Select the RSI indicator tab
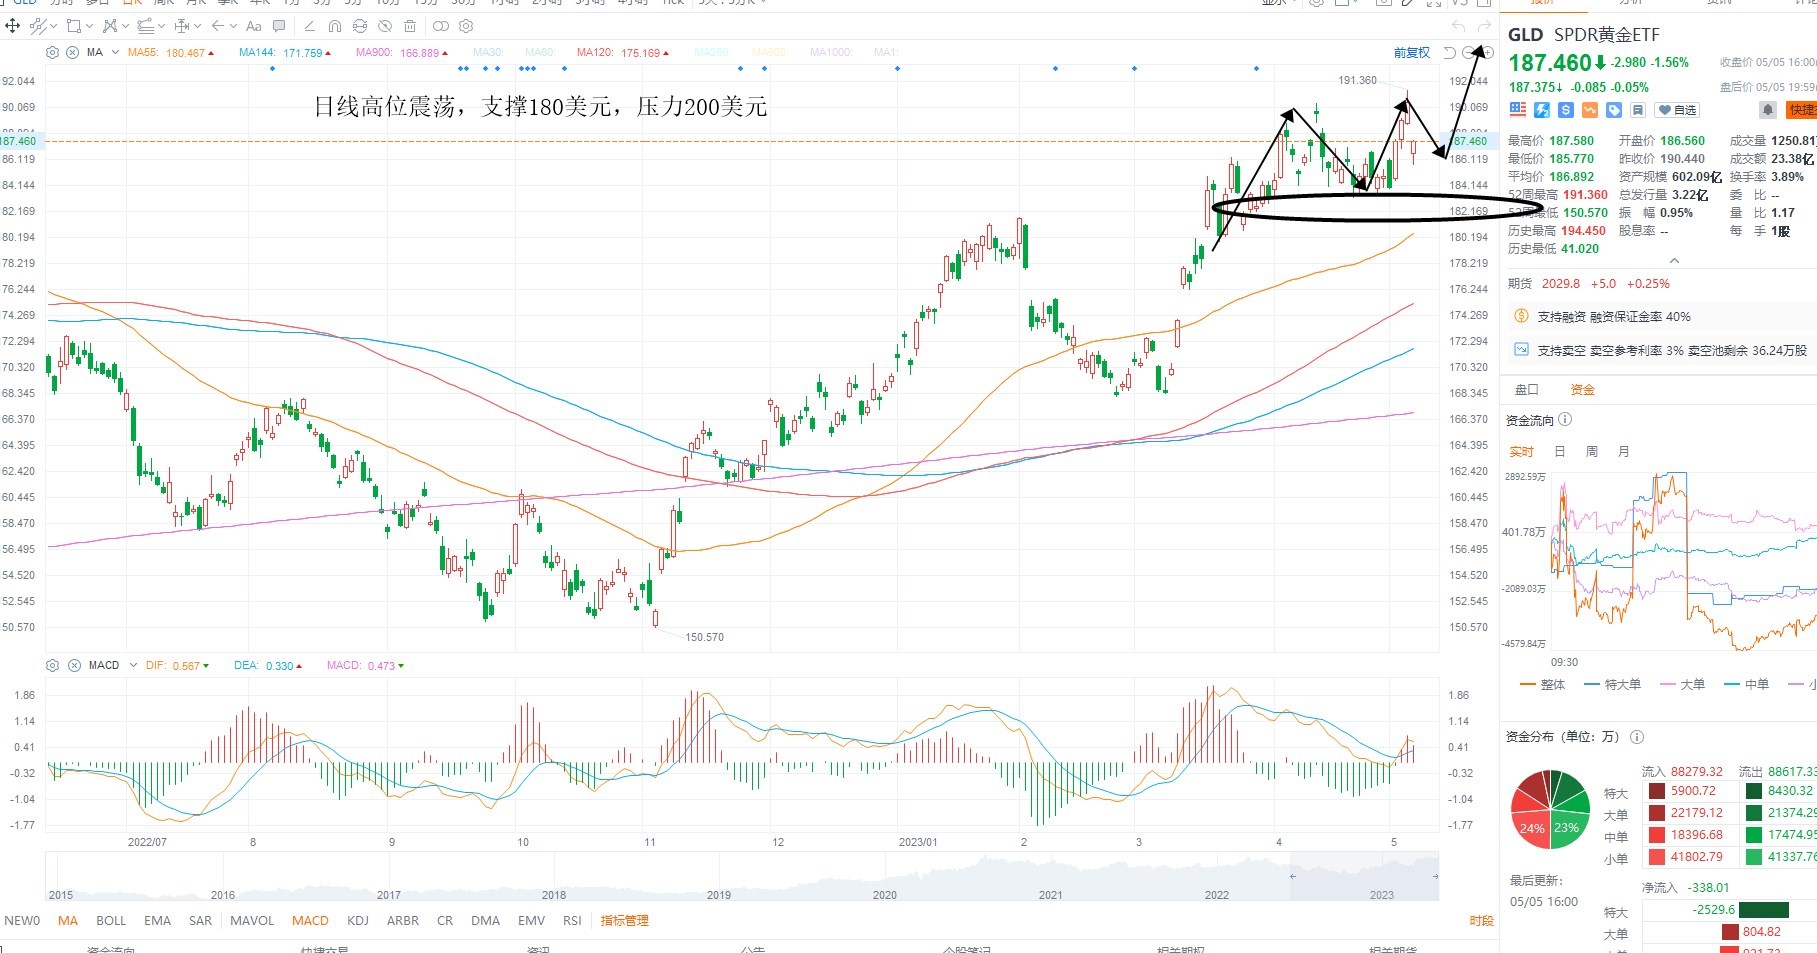The image size is (1817, 953). coord(572,921)
